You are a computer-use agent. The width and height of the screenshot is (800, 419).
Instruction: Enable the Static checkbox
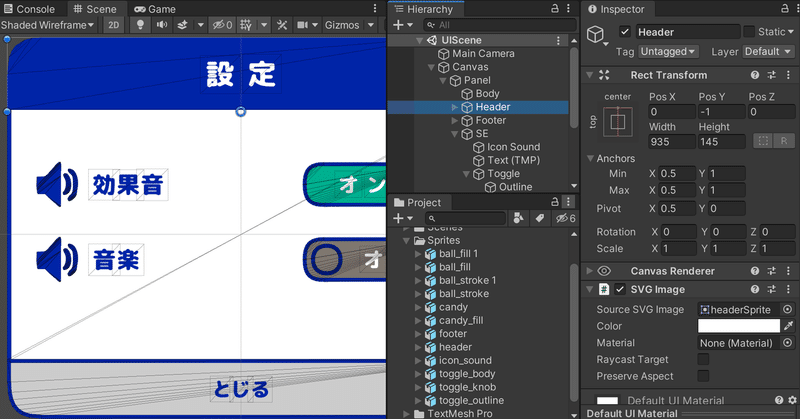click(x=749, y=32)
